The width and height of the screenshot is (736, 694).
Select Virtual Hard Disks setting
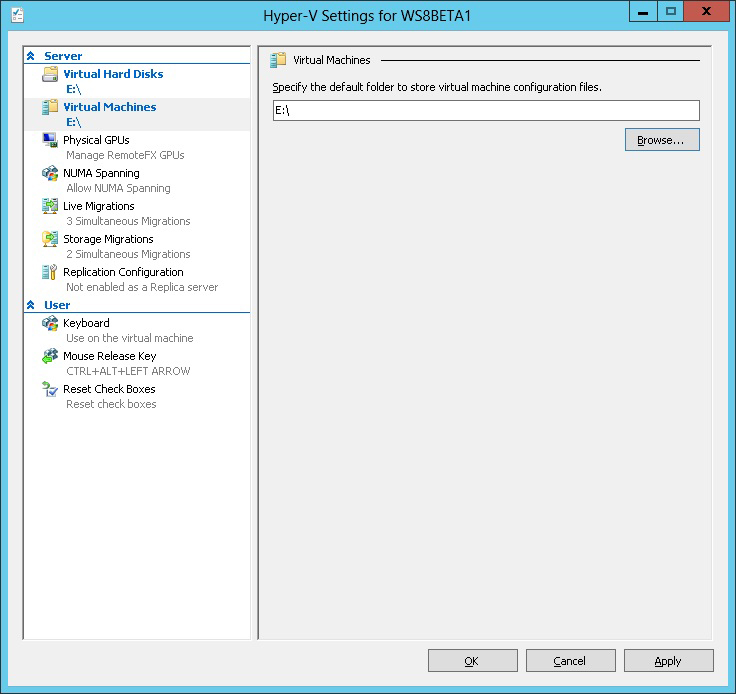coord(113,74)
